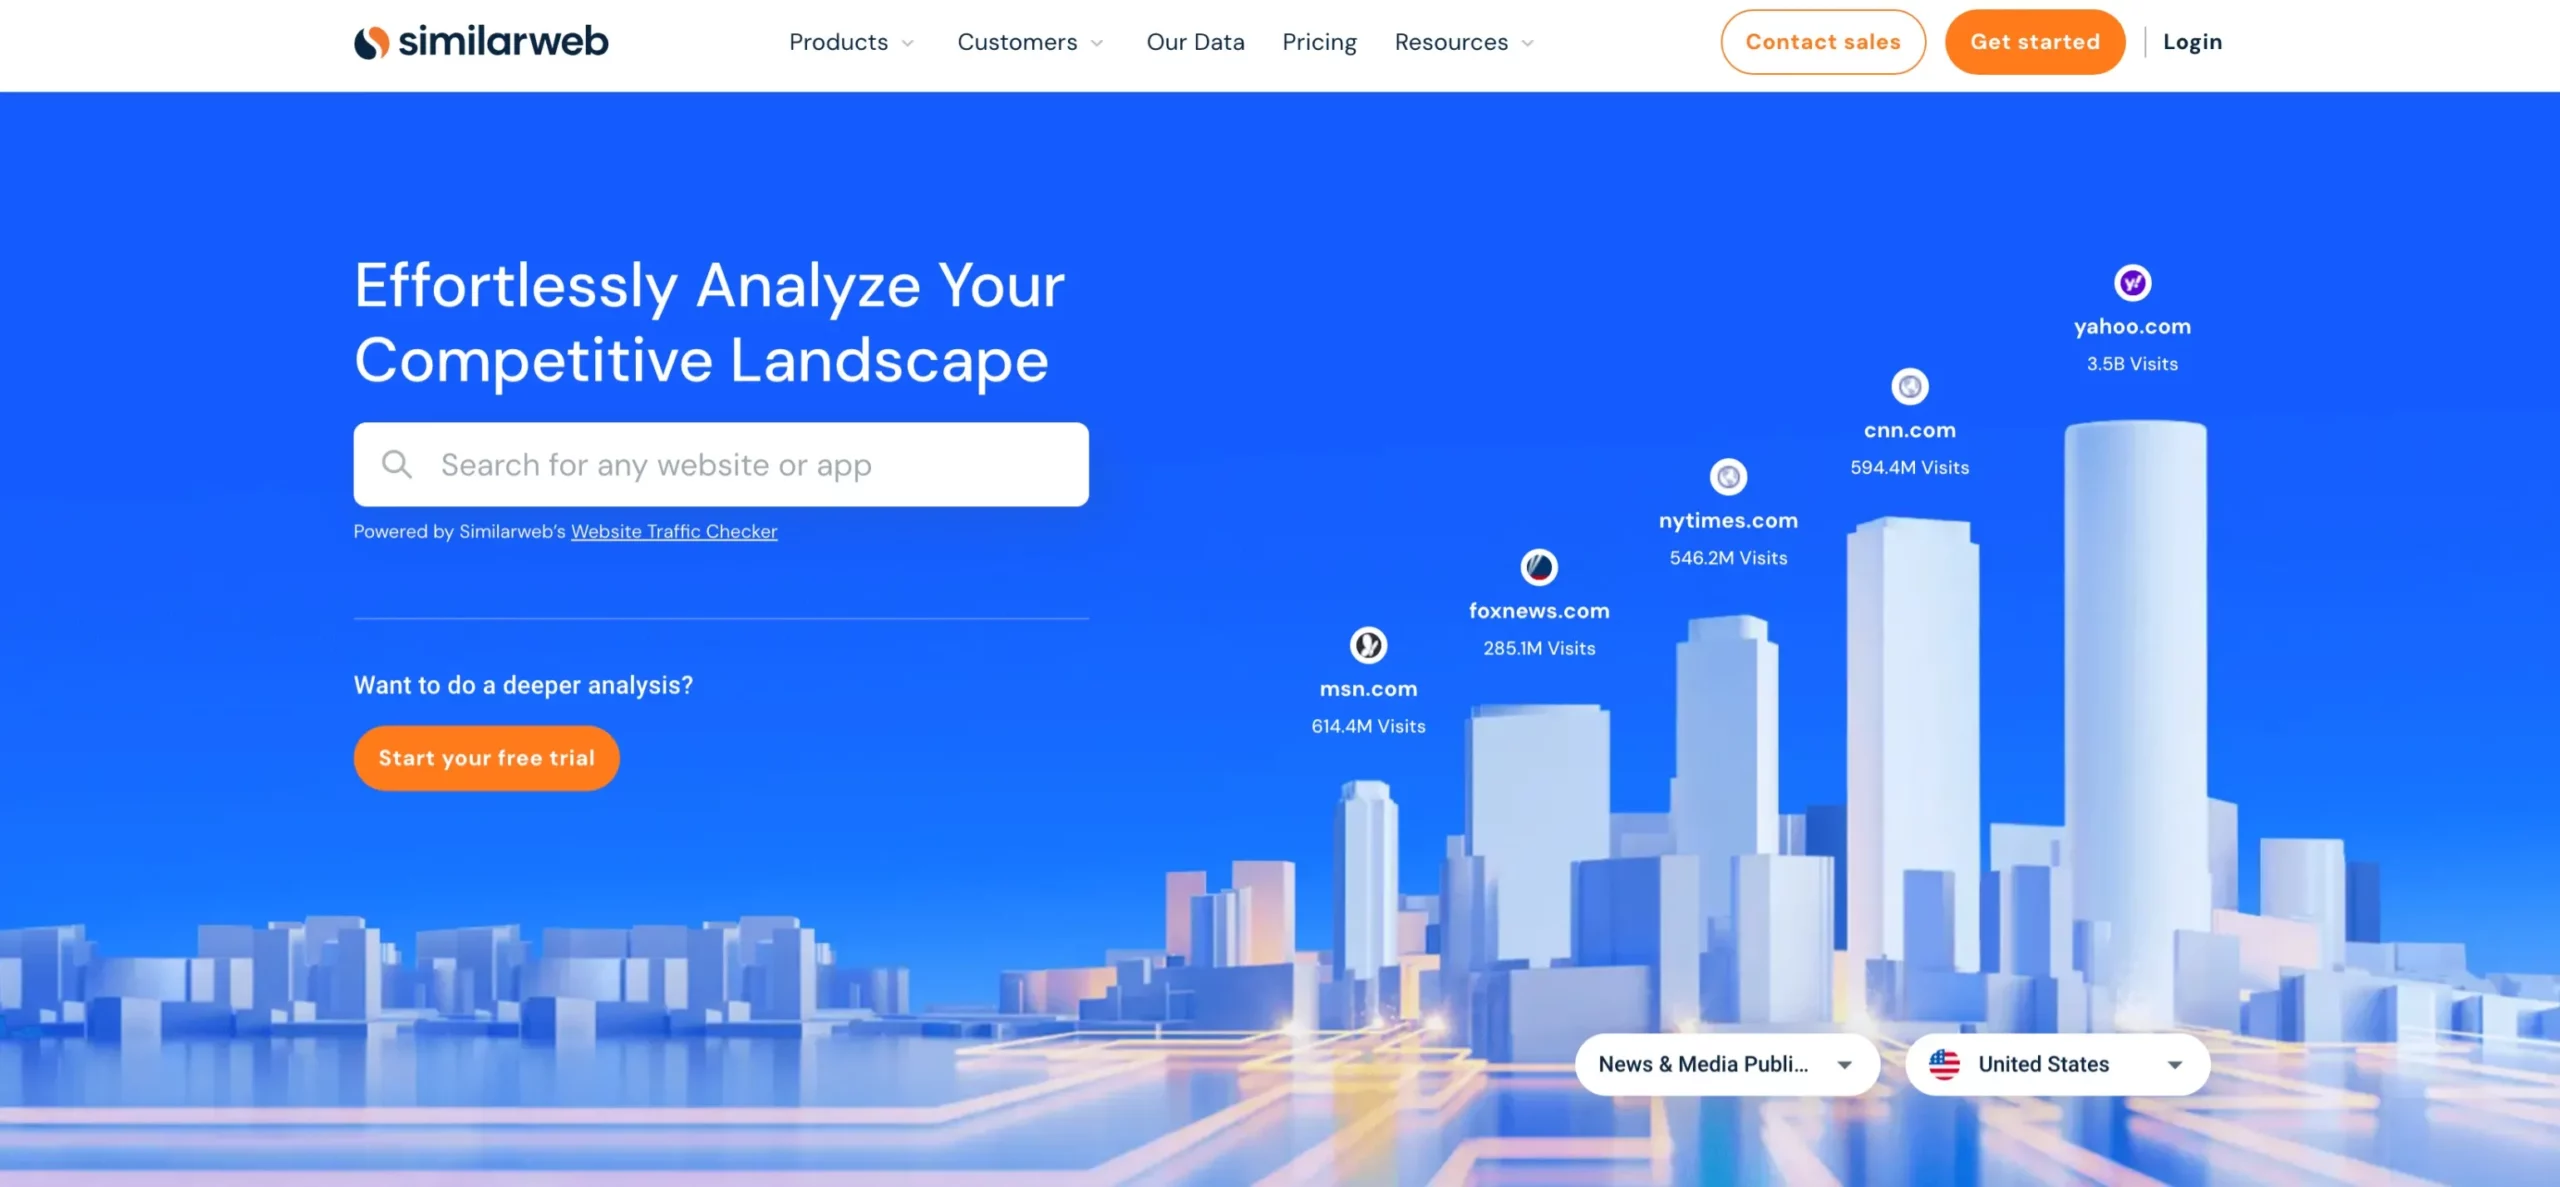The width and height of the screenshot is (2560, 1187).
Task: Click the Get started button
Action: 2034,41
